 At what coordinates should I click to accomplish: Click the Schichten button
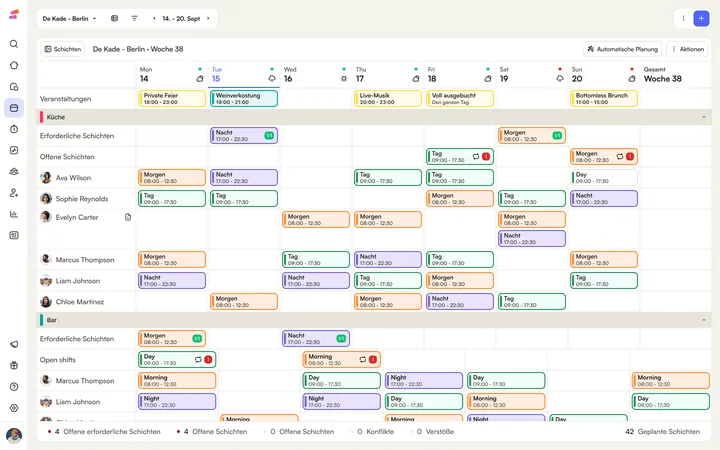tap(62, 49)
